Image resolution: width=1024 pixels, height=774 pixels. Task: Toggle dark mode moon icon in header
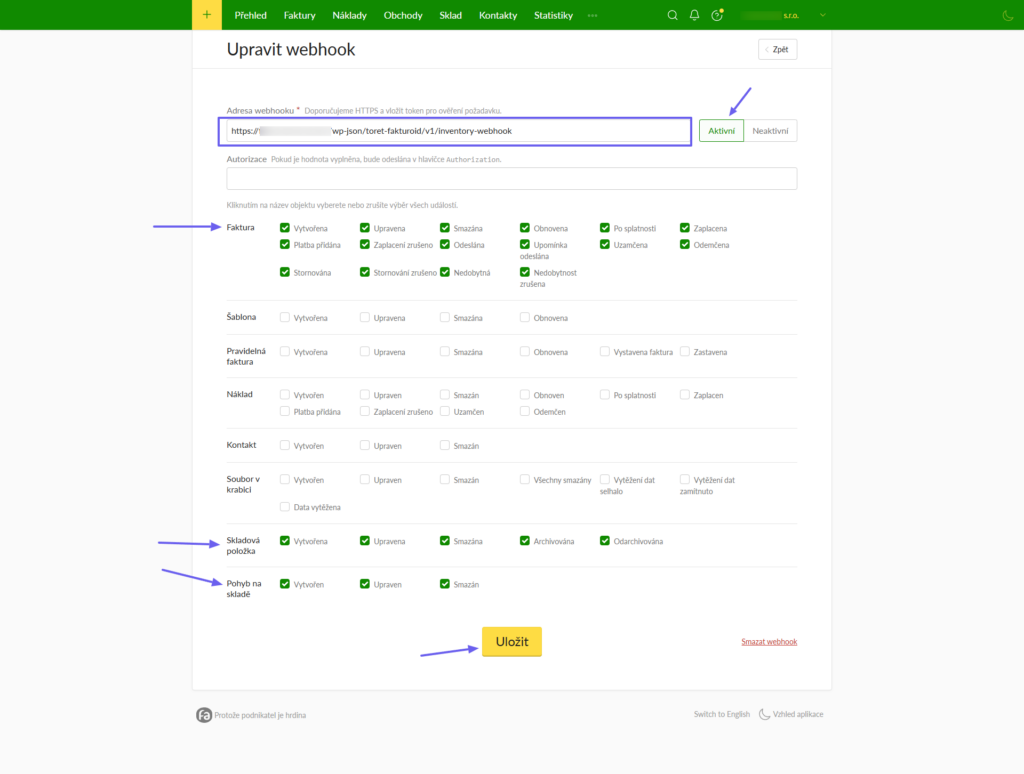[1008, 16]
